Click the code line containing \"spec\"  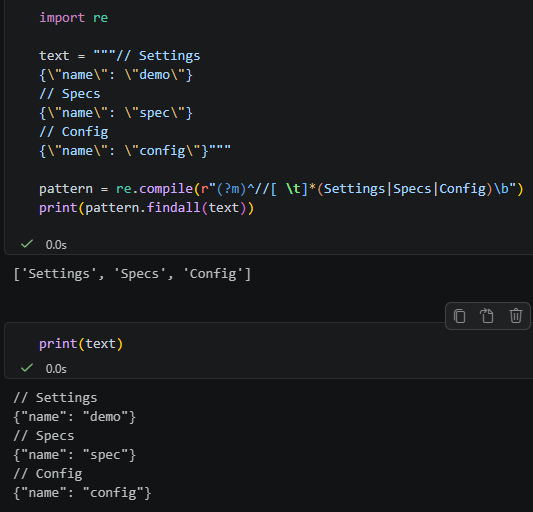click(x=116, y=113)
